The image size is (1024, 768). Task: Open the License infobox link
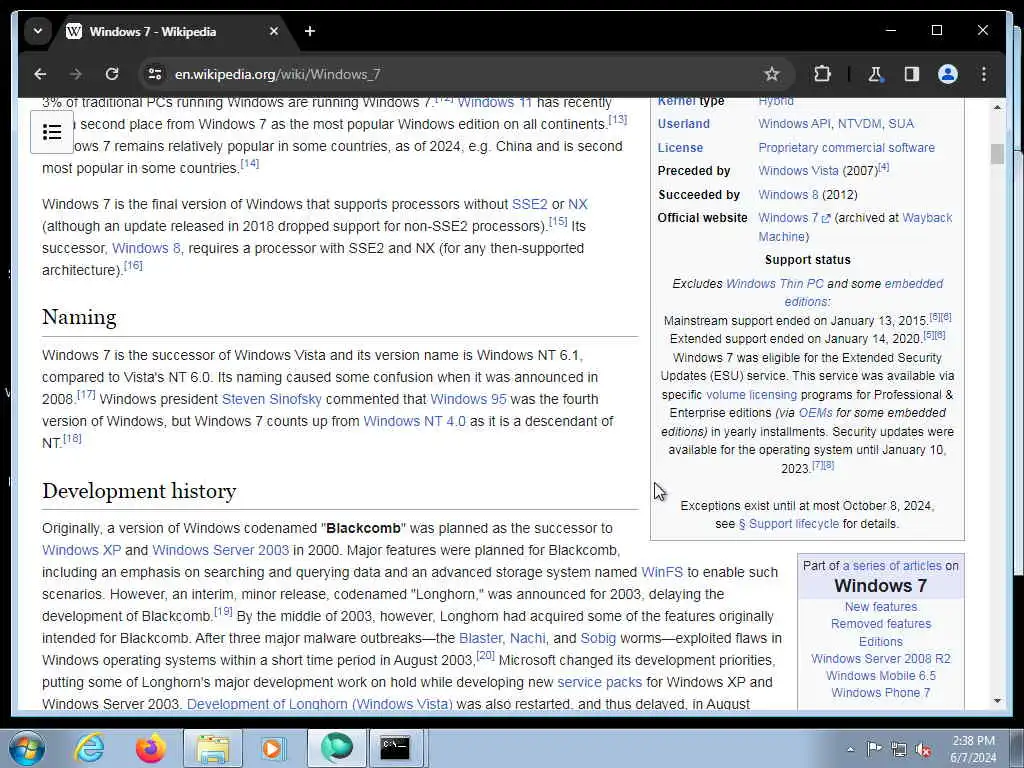(680, 148)
